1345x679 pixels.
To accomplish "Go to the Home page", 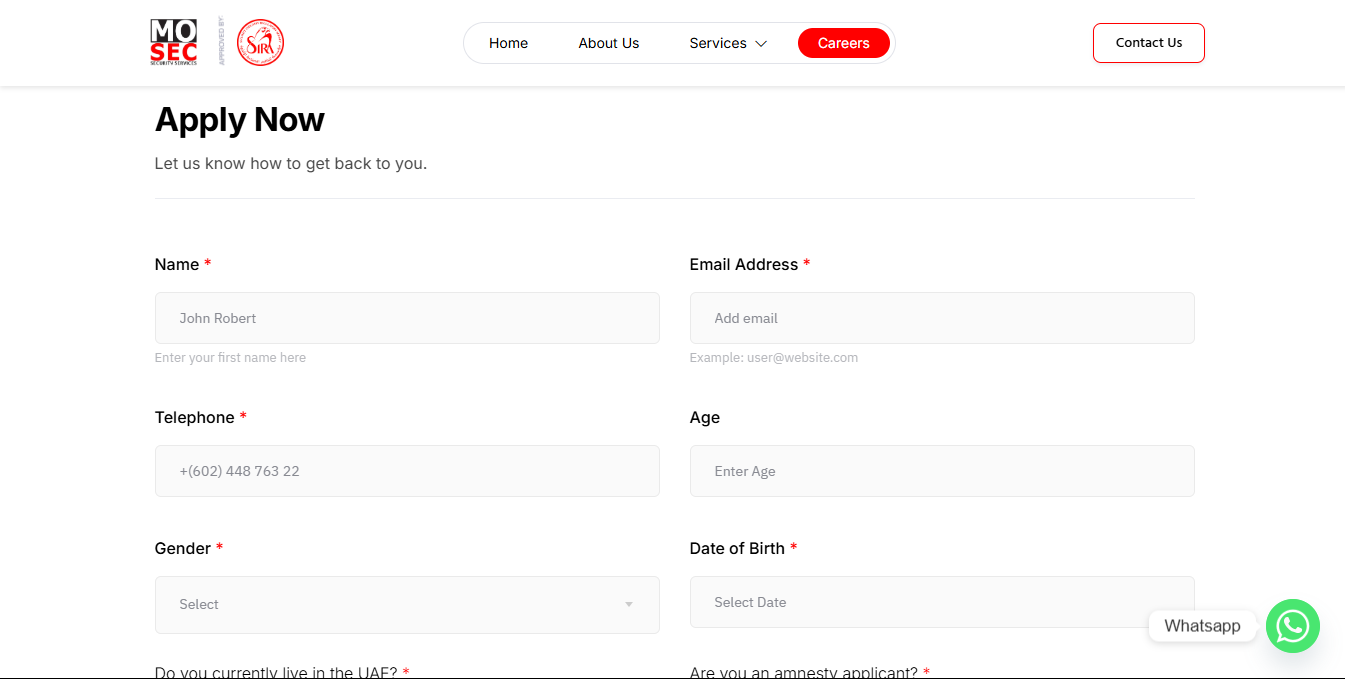I will click(x=508, y=43).
